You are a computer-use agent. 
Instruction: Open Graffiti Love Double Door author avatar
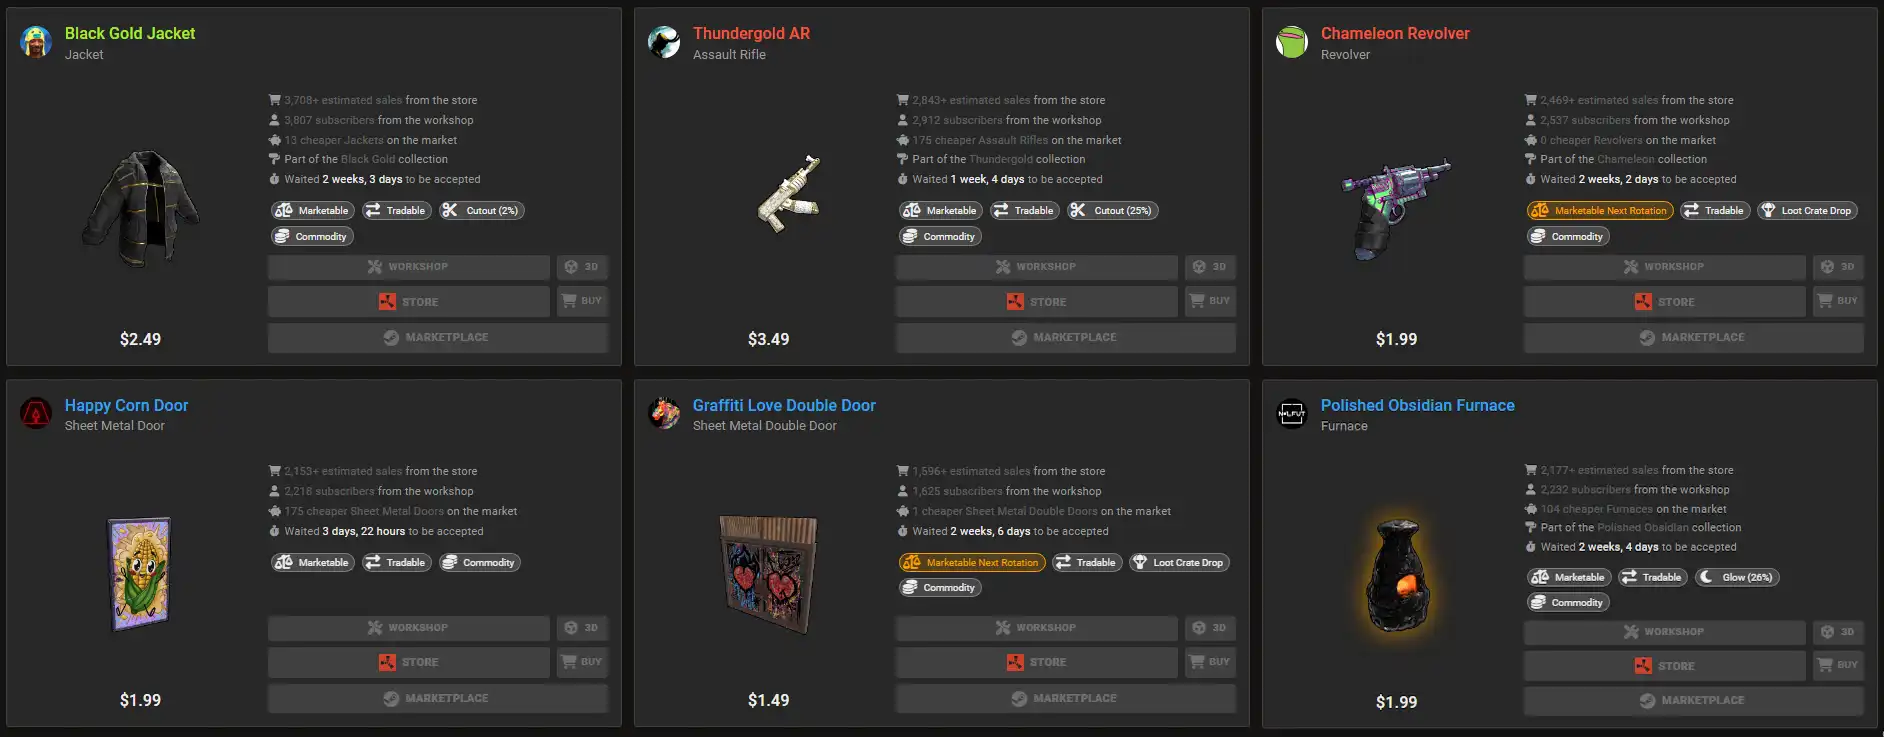coord(664,413)
